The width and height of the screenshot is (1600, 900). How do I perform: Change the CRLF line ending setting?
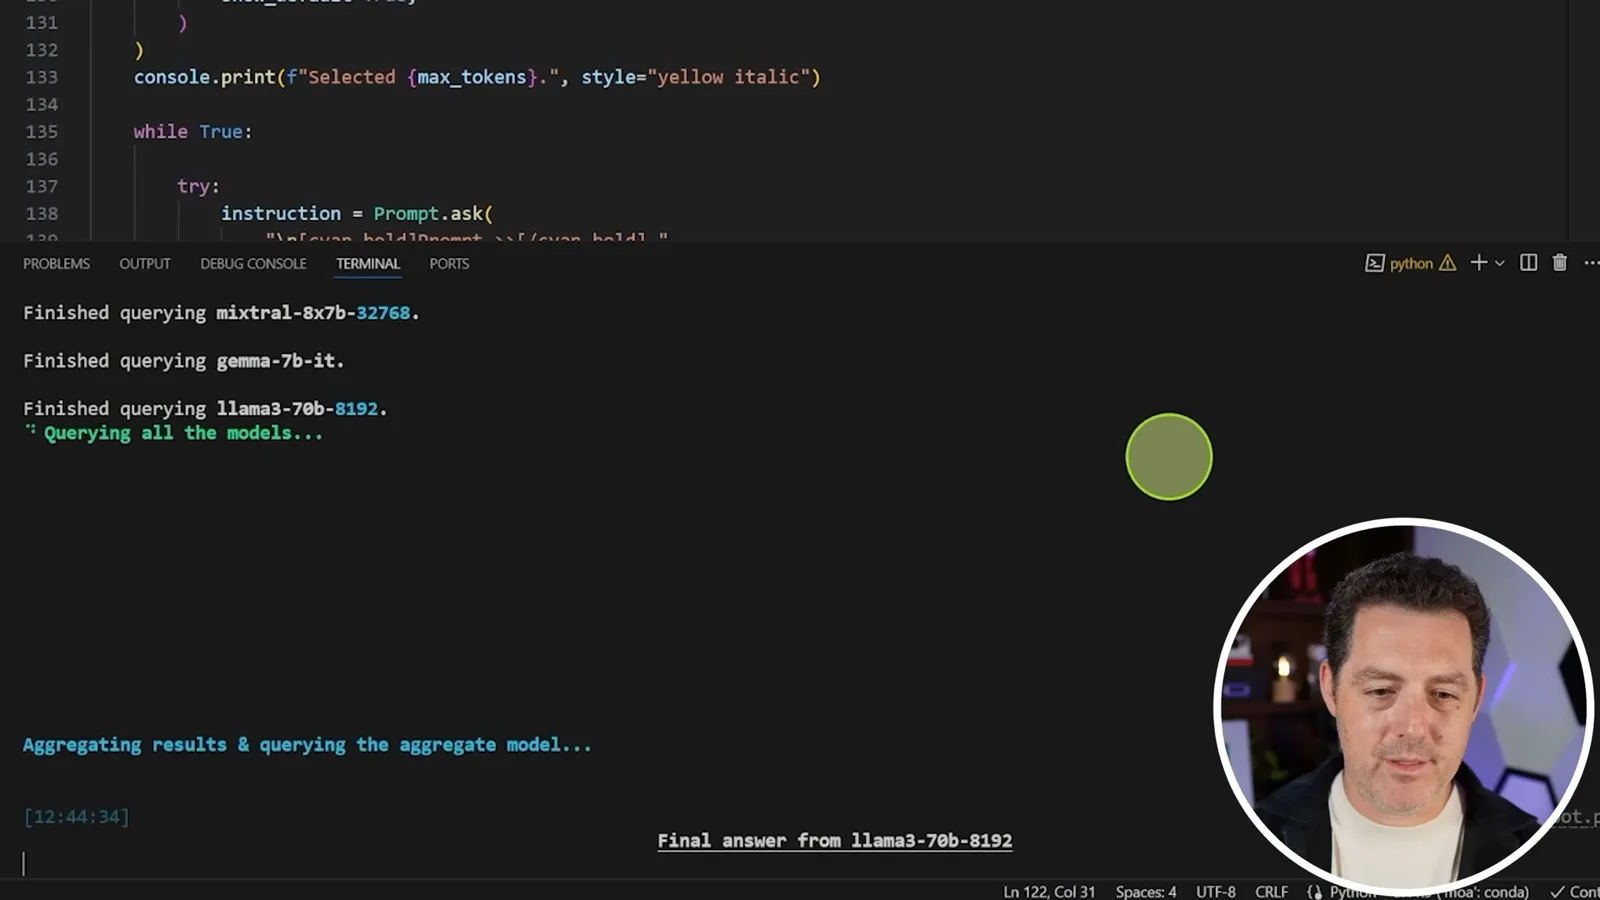click(x=1271, y=891)
